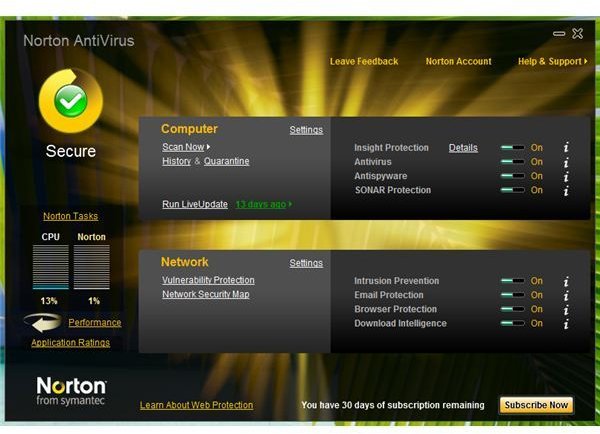Toggle SONAR Protection switch

click(x=512, y=190)
